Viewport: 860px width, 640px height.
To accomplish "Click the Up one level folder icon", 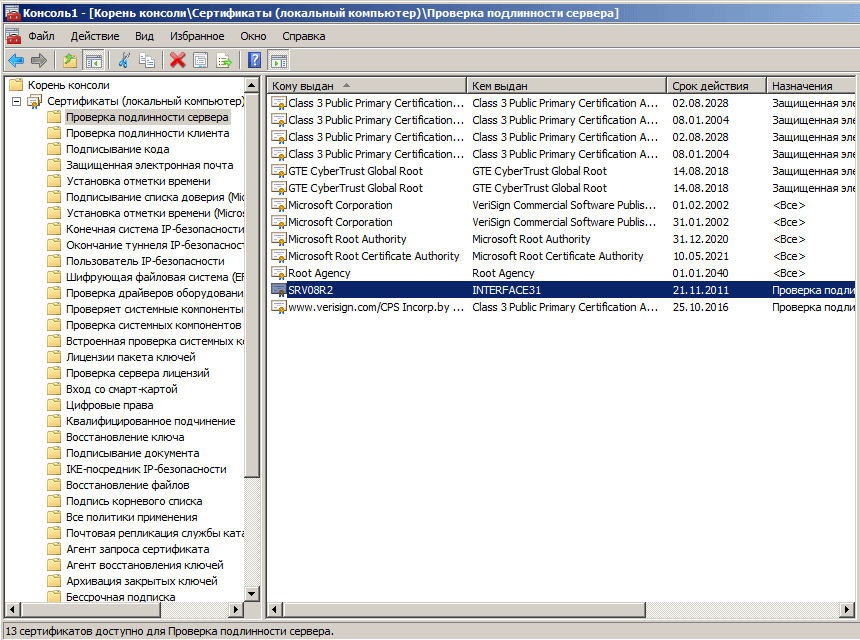I will (x=69, y=60).
